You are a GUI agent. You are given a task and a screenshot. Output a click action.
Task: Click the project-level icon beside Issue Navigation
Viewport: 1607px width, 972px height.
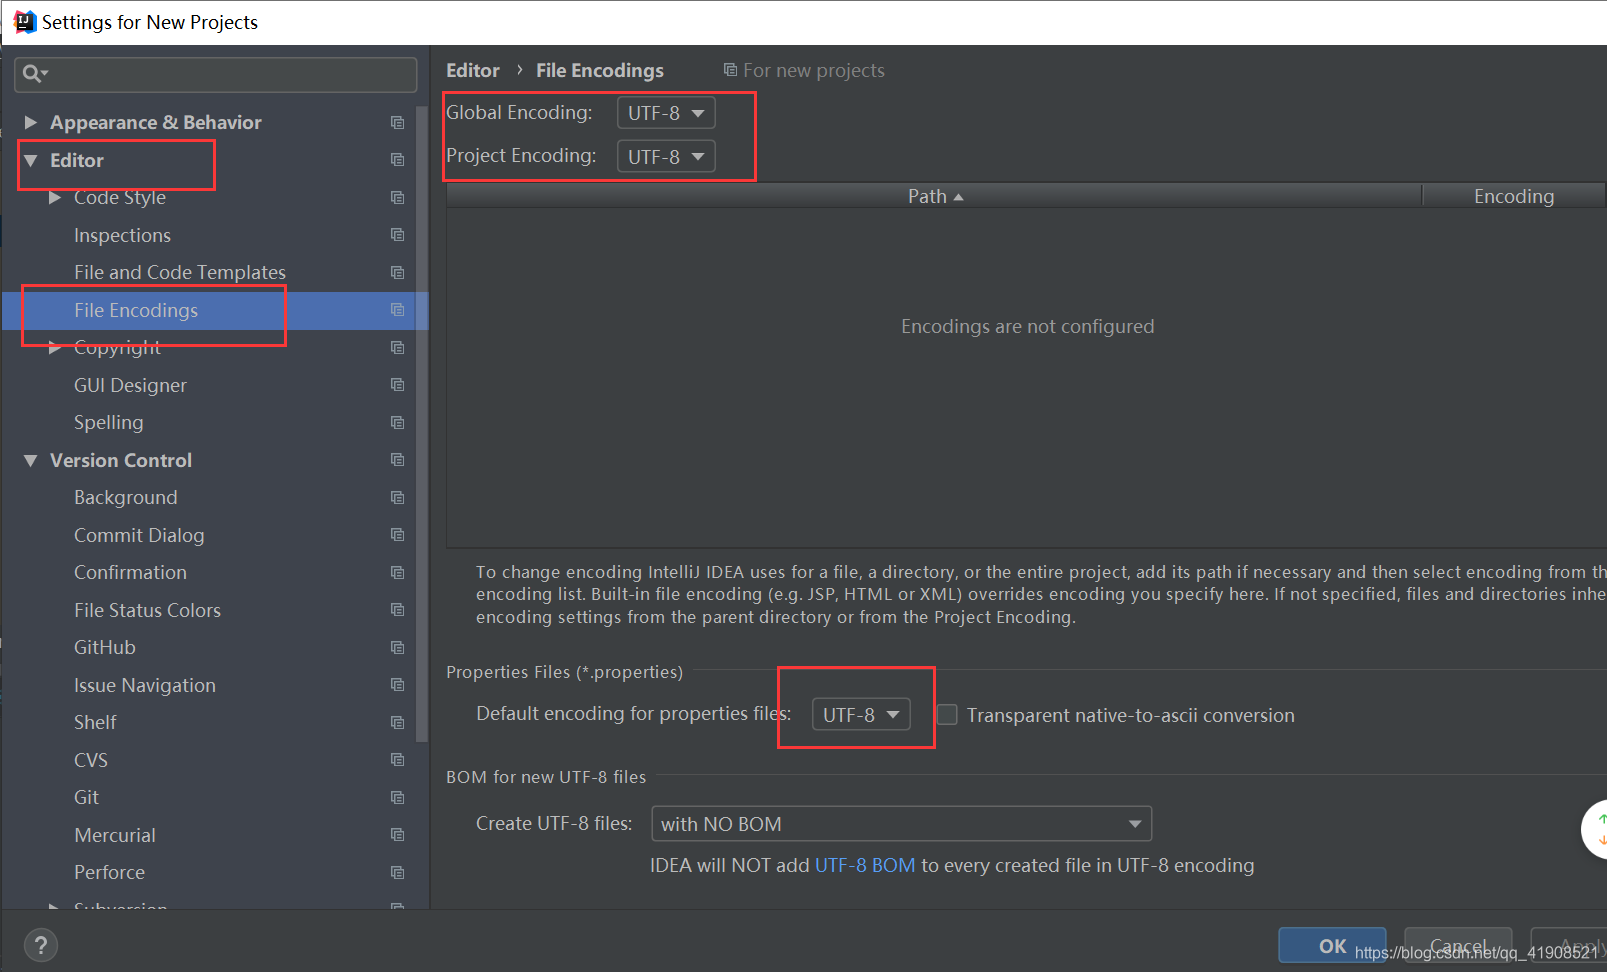(397, 685)
